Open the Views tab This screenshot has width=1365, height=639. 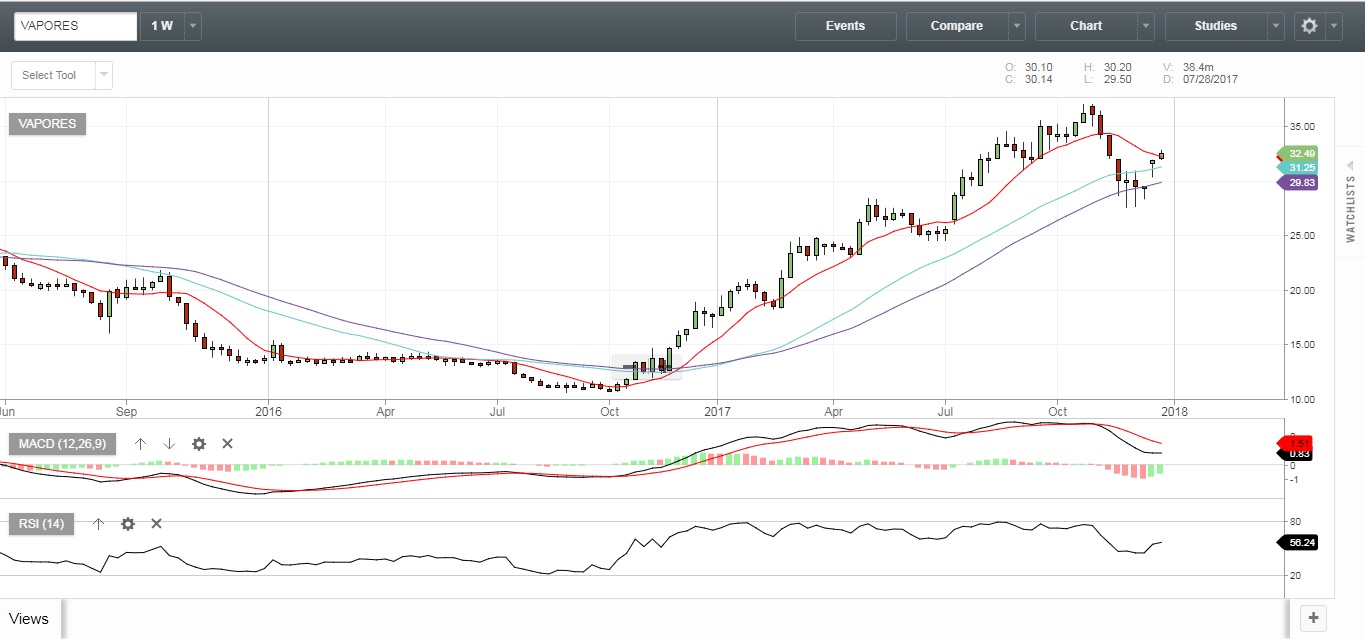click(x=29, y=618)
